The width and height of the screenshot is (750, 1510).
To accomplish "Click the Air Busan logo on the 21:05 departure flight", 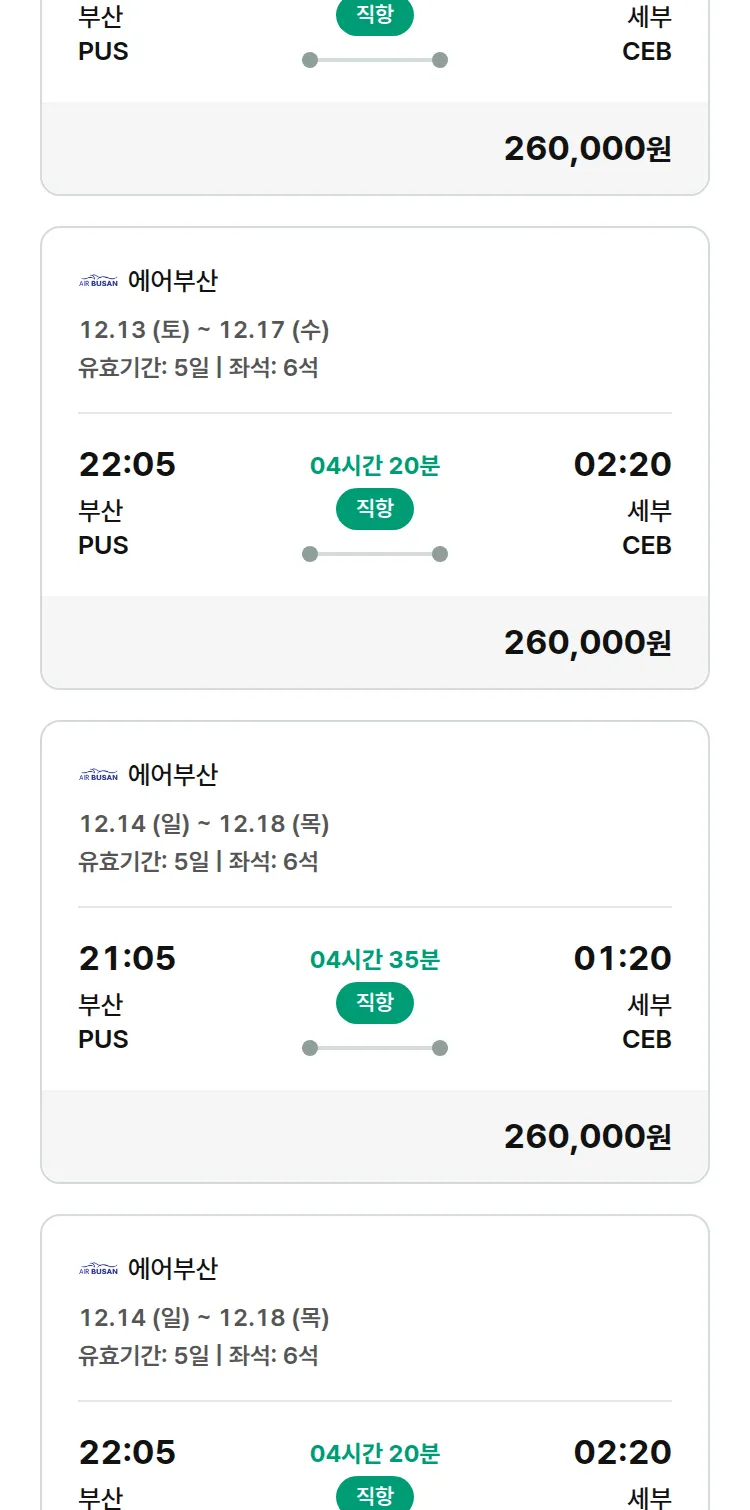I will 98,775.
